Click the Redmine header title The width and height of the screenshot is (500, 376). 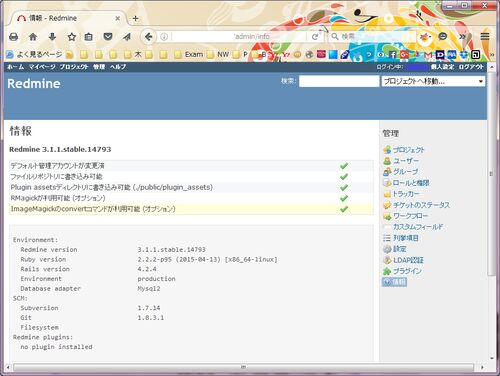point(34,83)
